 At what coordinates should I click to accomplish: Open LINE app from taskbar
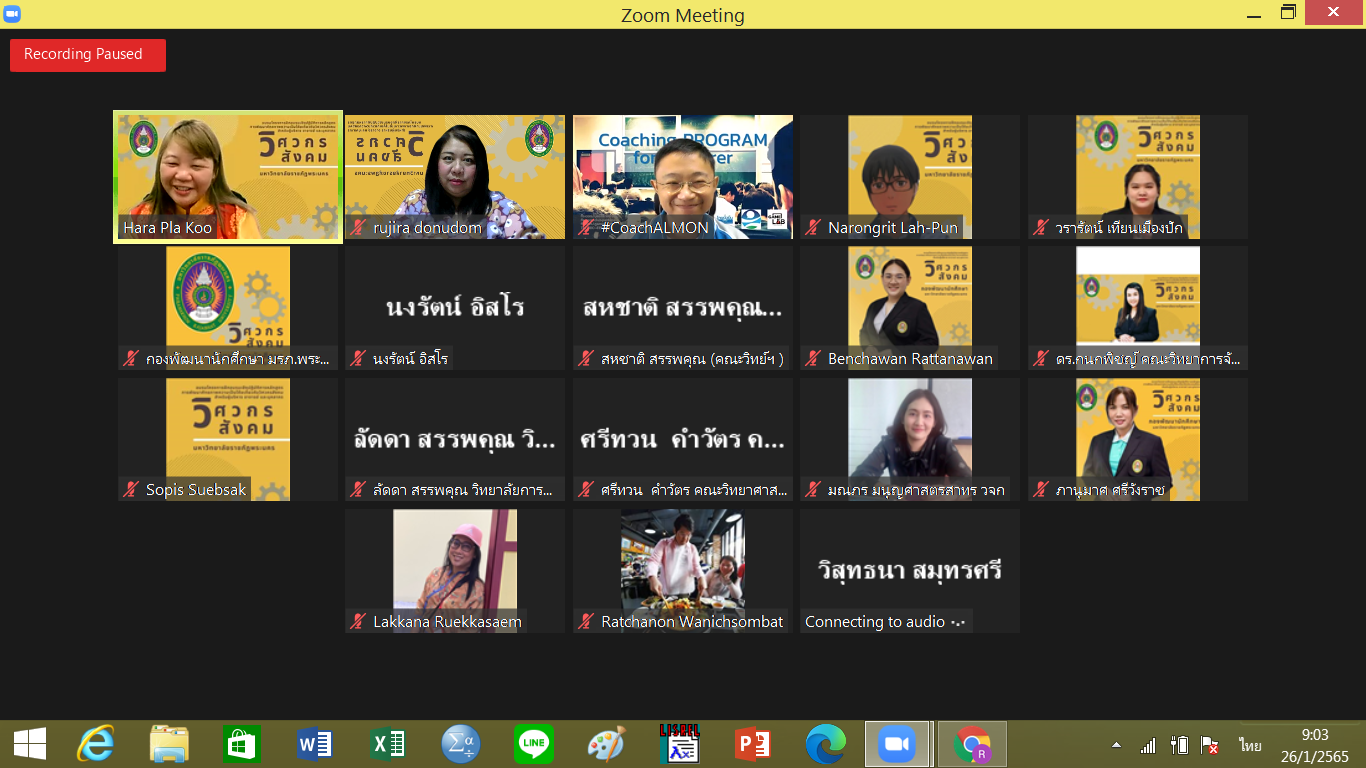(x=534, y=744)
